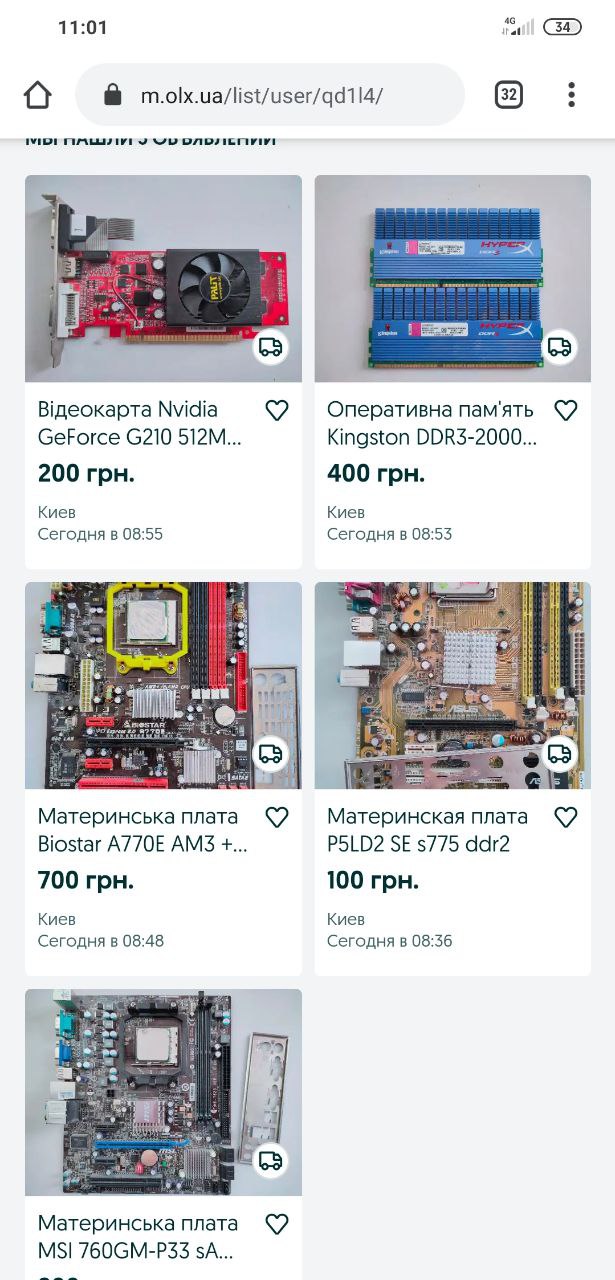The image size is (615, 1280).
Task: Tap delivery truck icon on GeForce card photo
Action: pos(270,347)
